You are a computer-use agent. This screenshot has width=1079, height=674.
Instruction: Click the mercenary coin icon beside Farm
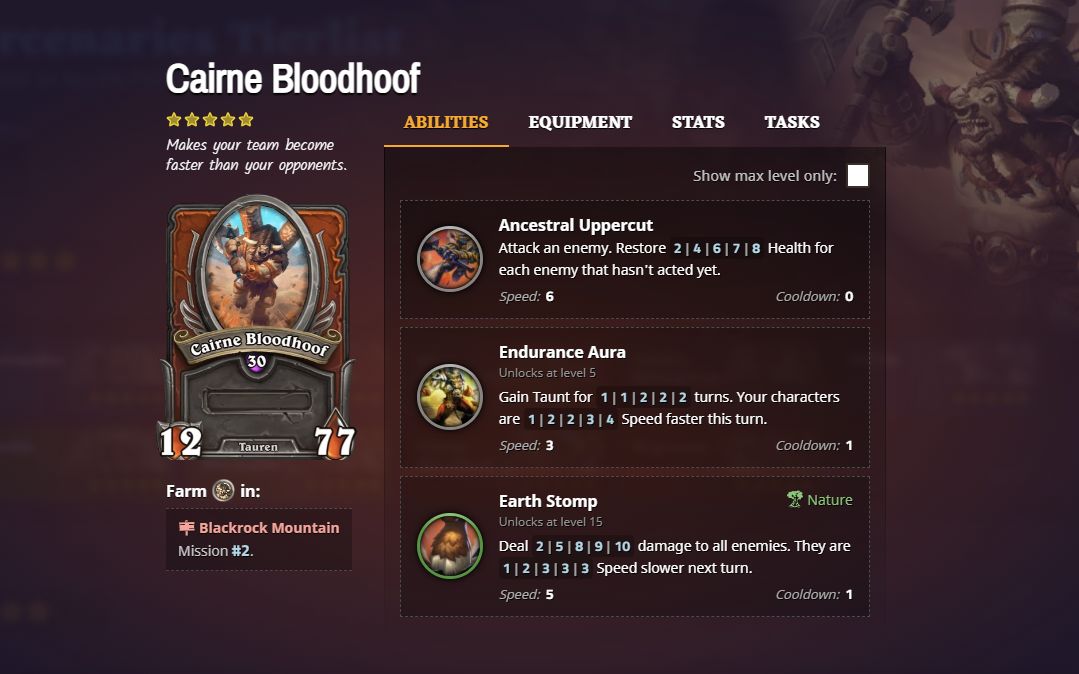click(223, 491)
